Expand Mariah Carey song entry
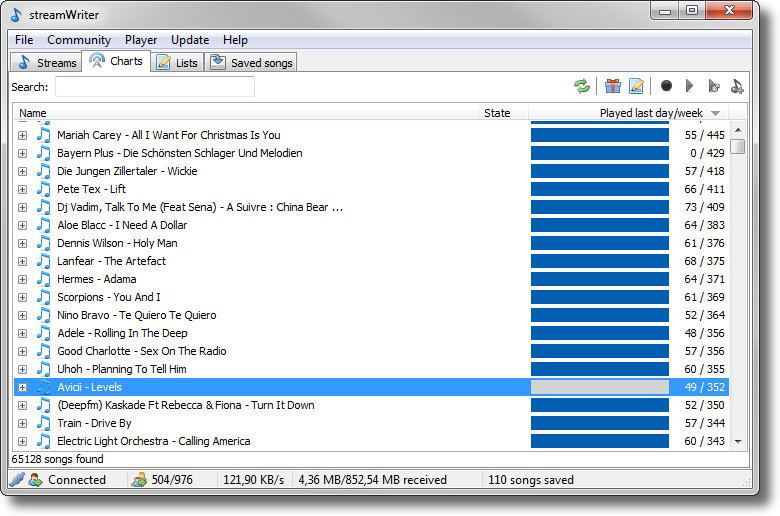 22,135
